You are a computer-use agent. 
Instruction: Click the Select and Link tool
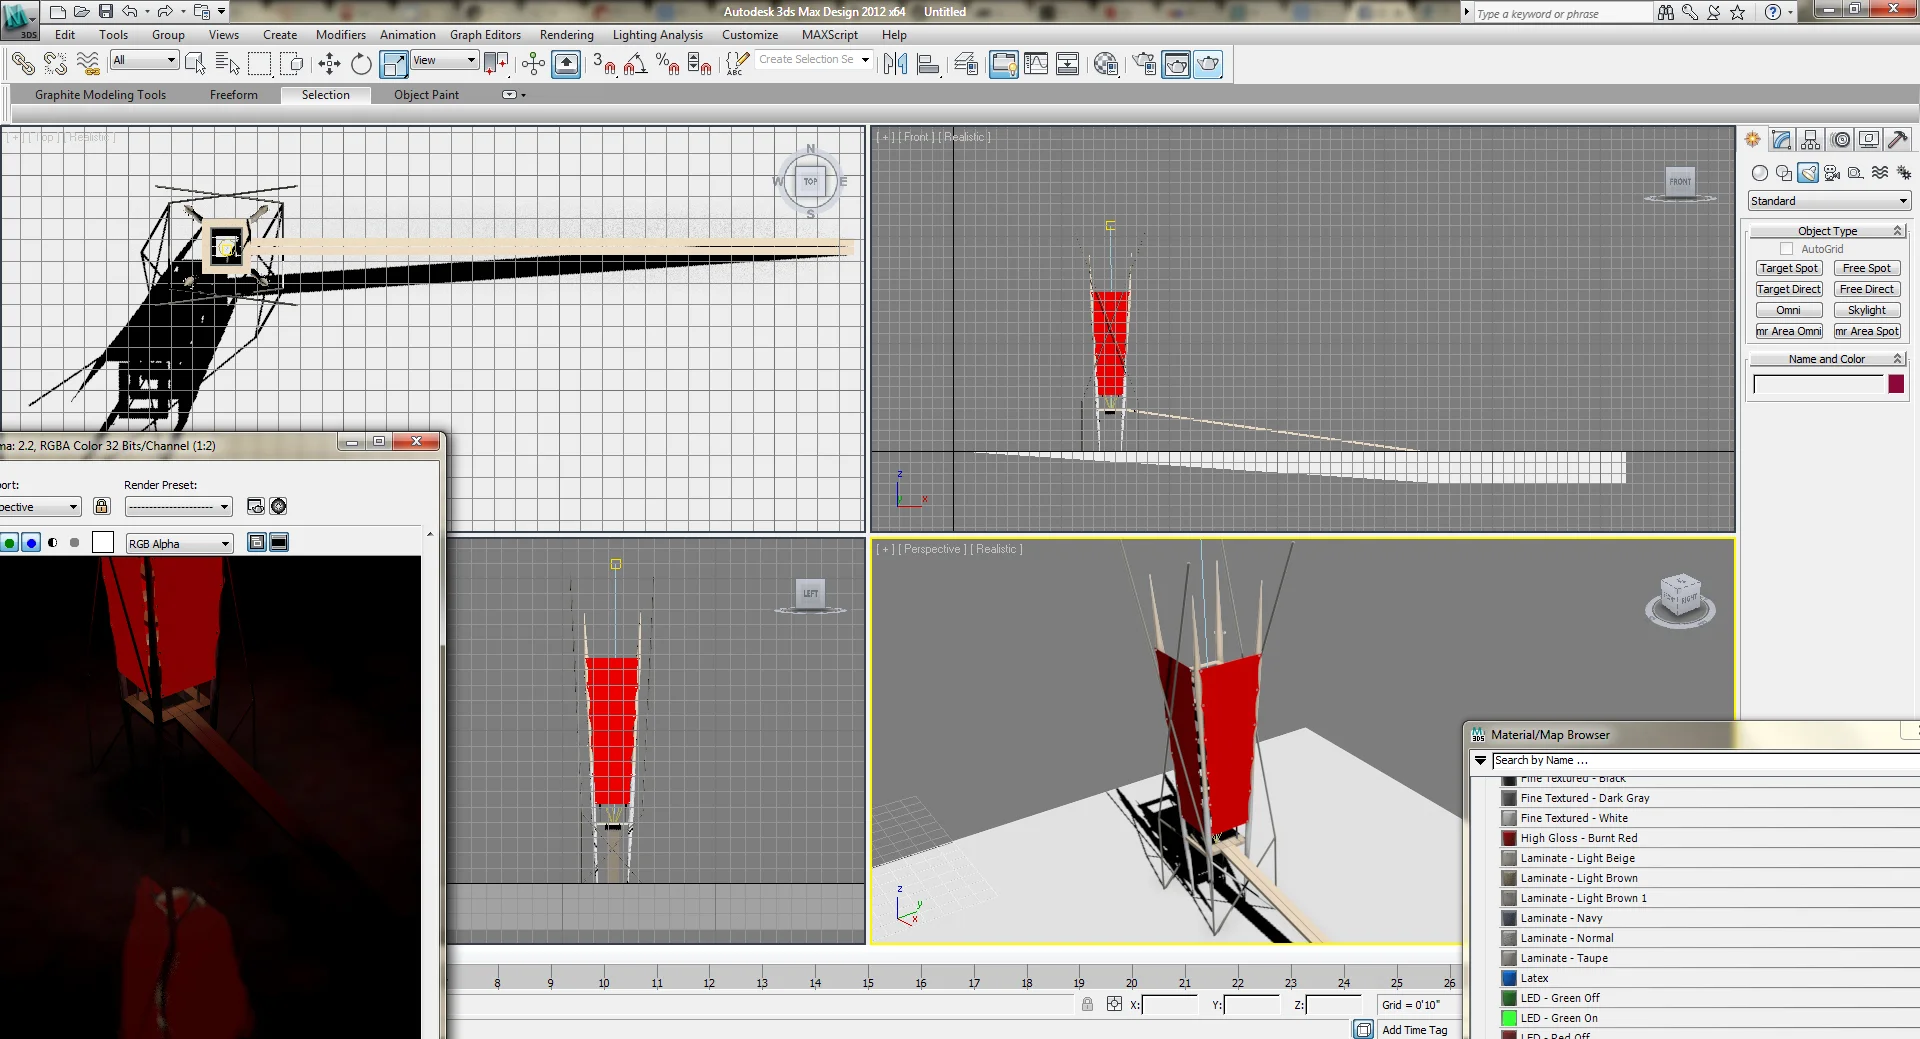point(23,64)
